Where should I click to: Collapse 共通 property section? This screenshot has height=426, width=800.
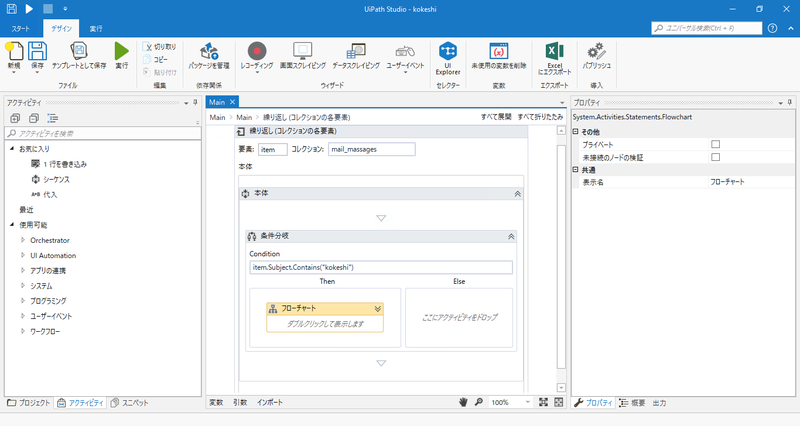point(576,170)
